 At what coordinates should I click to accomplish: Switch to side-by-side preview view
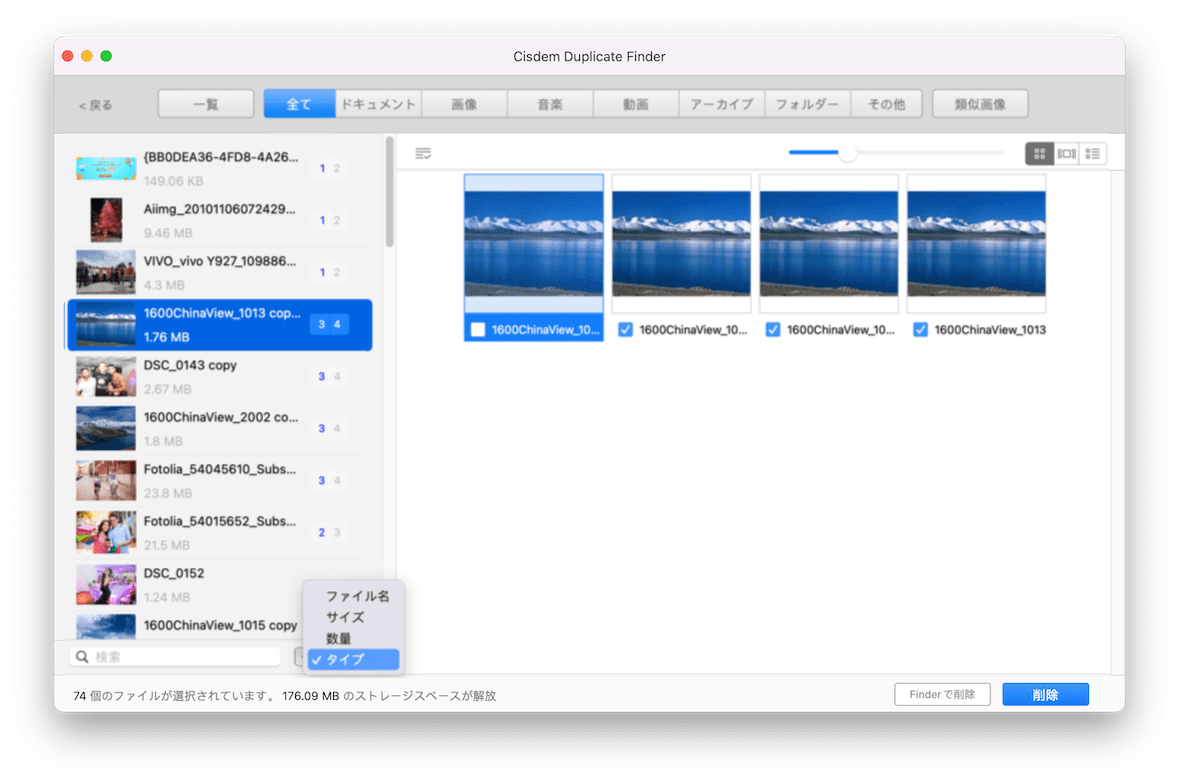(1066, 153)
